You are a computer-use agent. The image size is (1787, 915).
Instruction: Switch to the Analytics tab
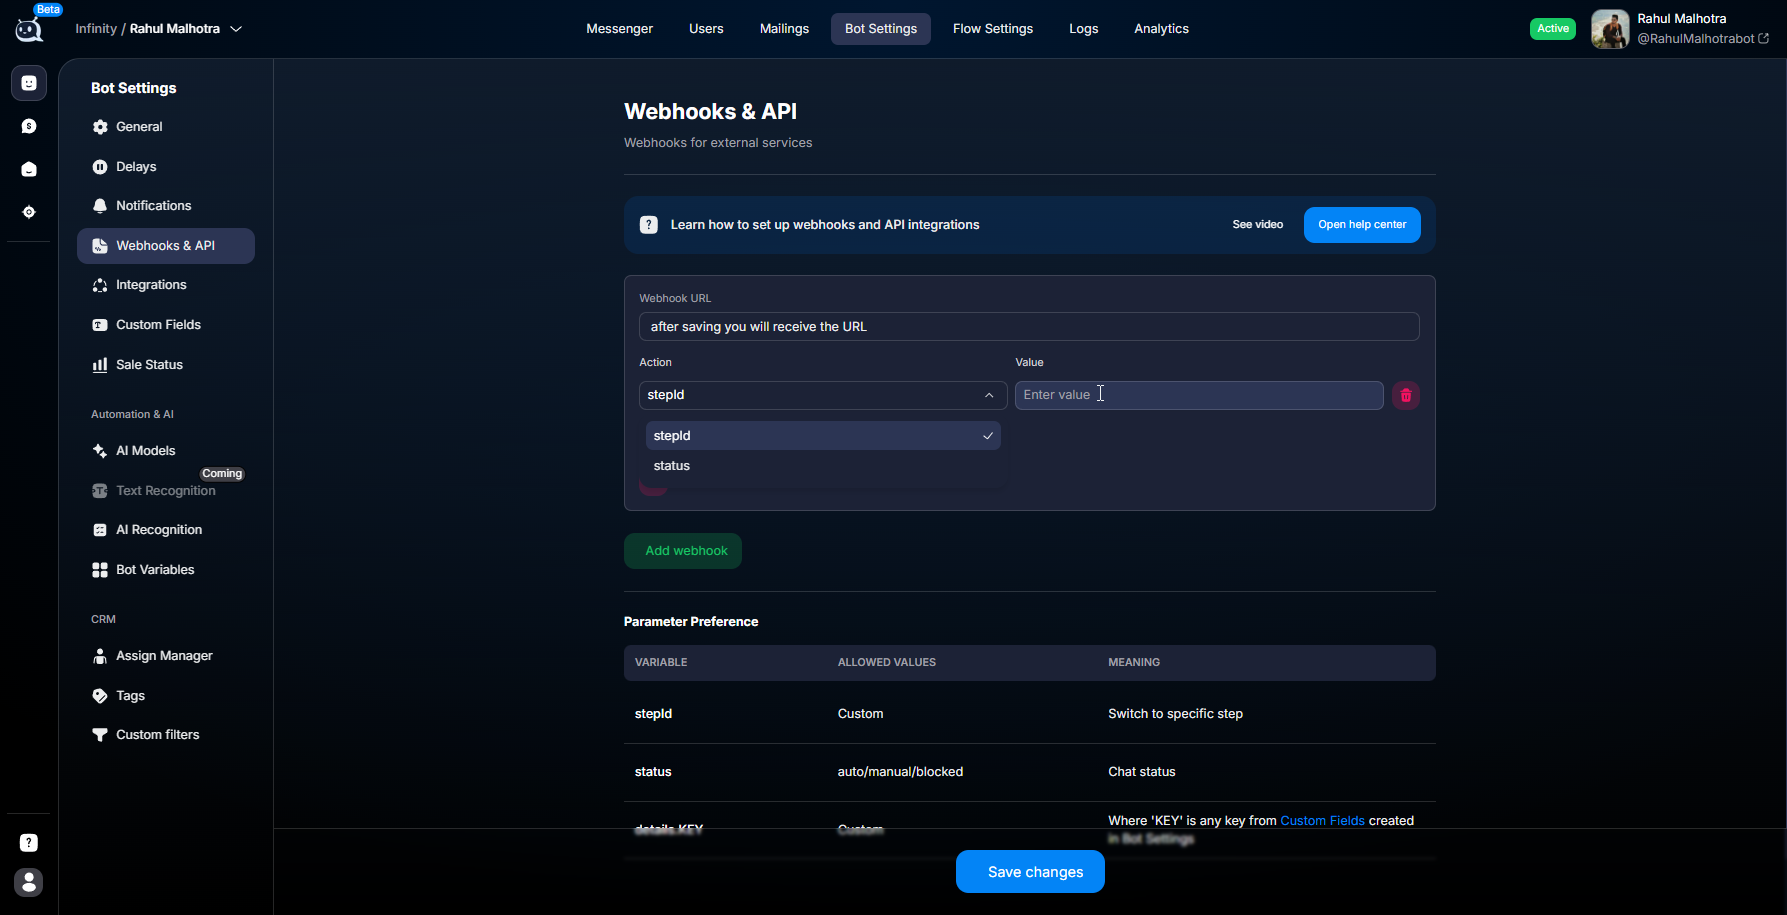click(1161, 29)
